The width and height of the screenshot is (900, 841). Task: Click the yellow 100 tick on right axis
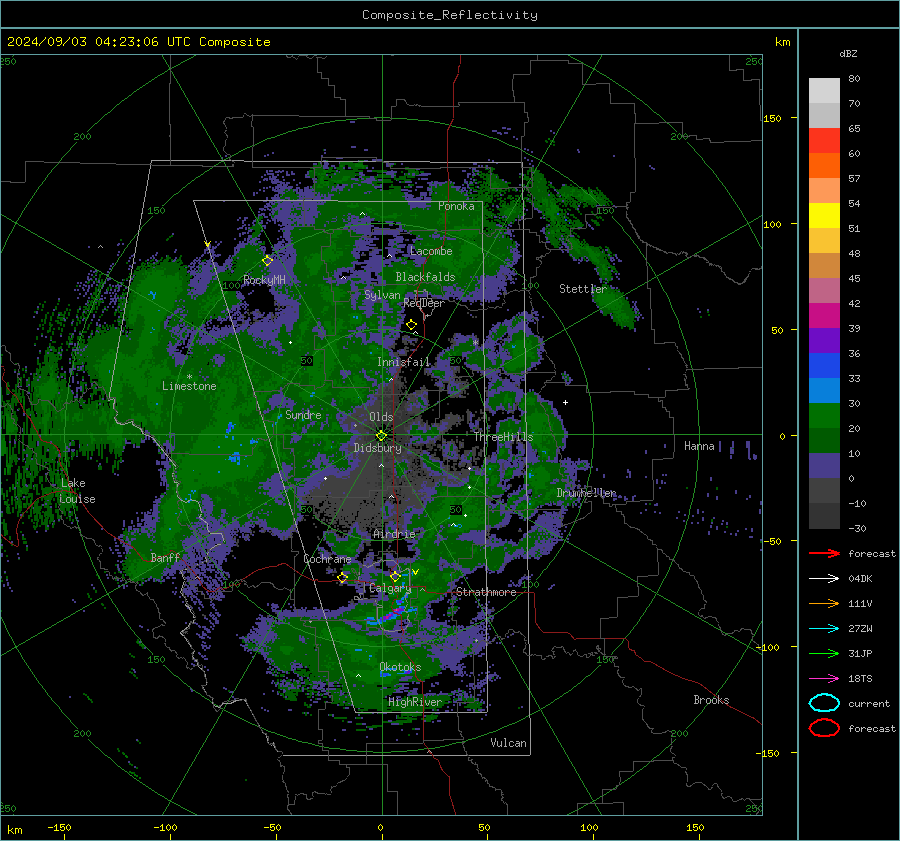pyautogui.click(x=772, y=224)
